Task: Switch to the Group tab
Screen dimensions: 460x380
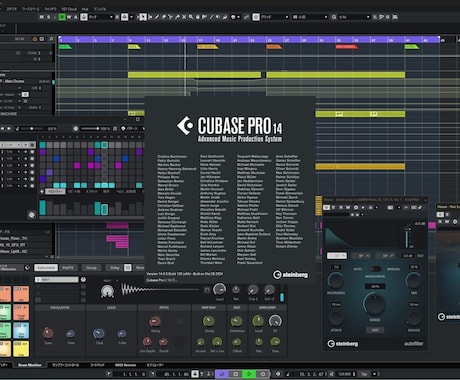Action: click(91, 268)
